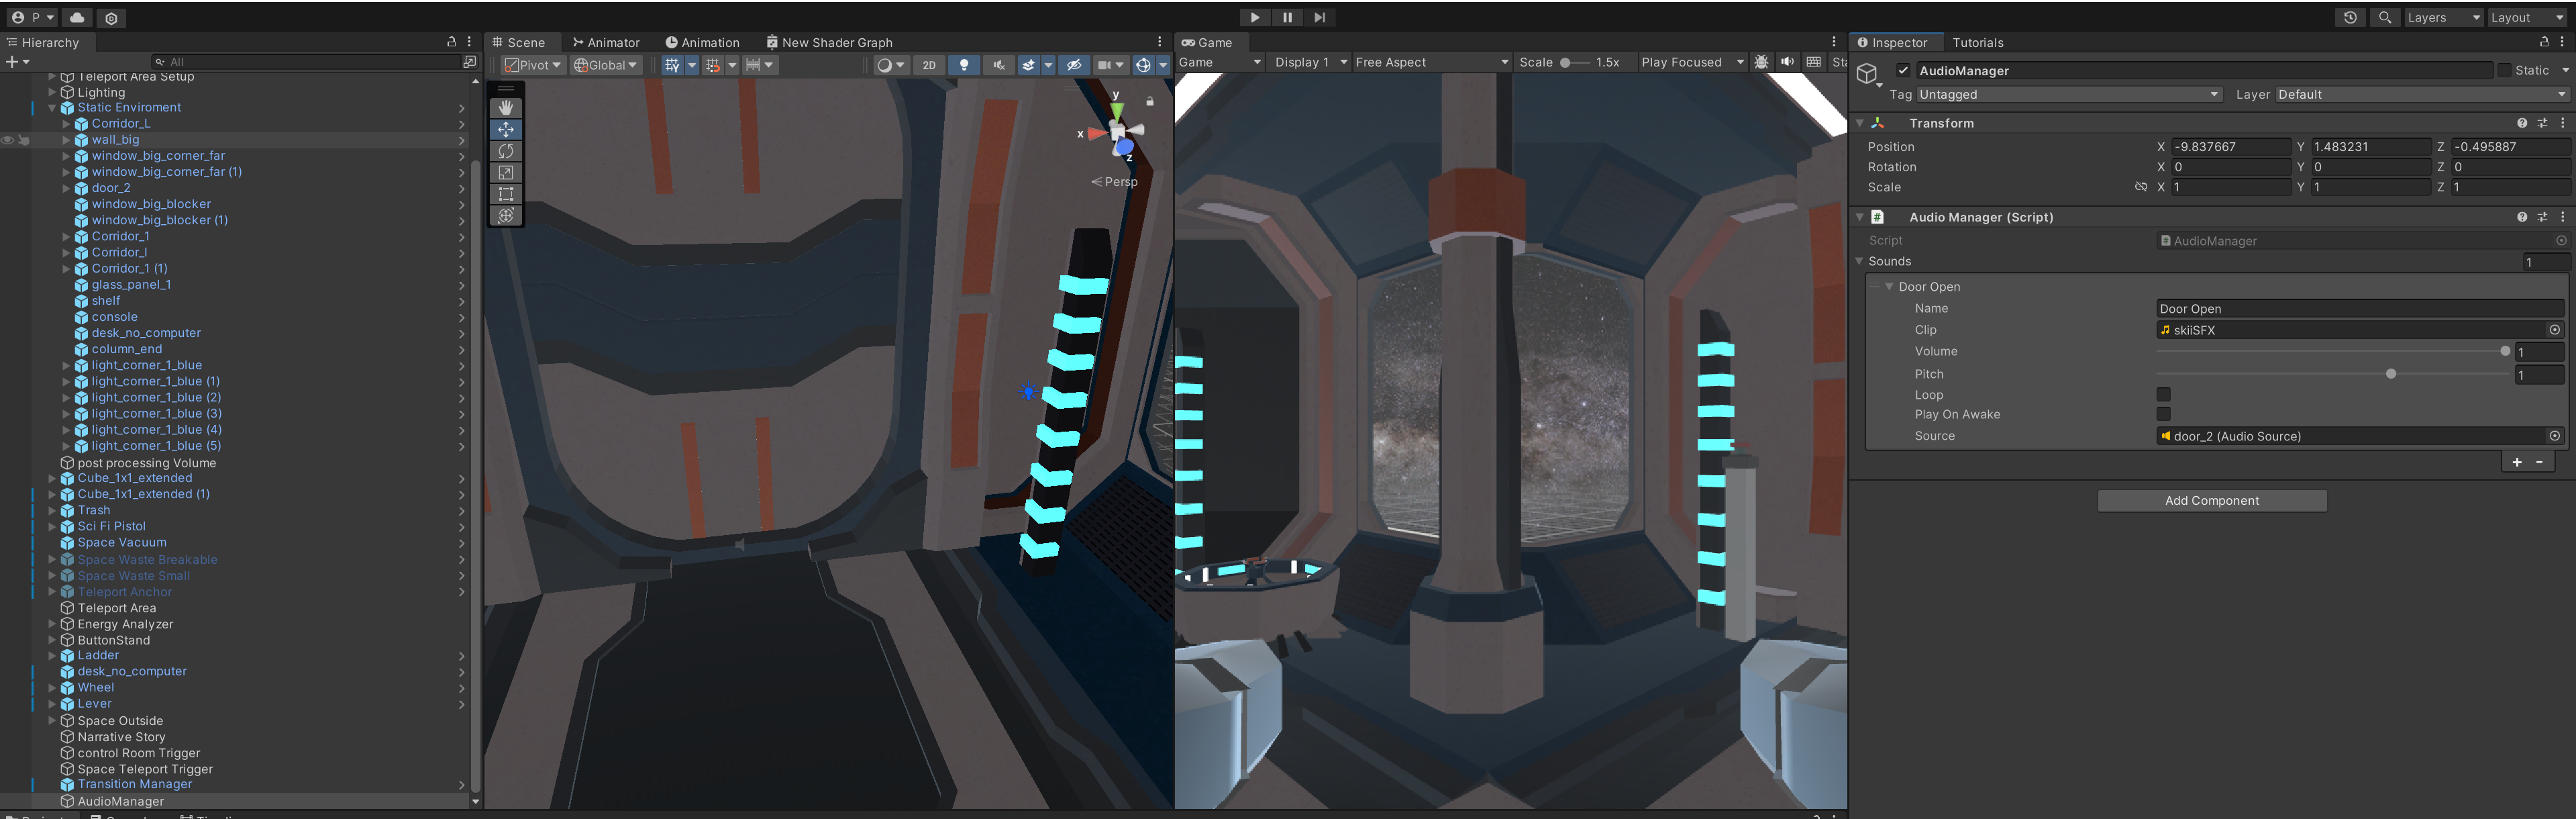Select the Rotate tool in Scene
This screenshot has width=2576, height=819.
click(x=506, y=151)
